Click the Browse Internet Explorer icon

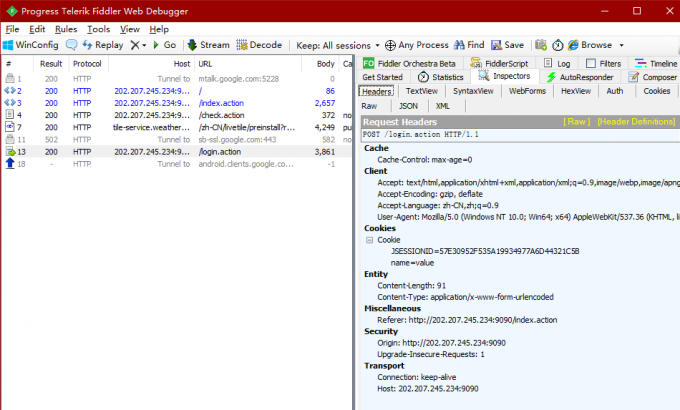pos(573,45)
